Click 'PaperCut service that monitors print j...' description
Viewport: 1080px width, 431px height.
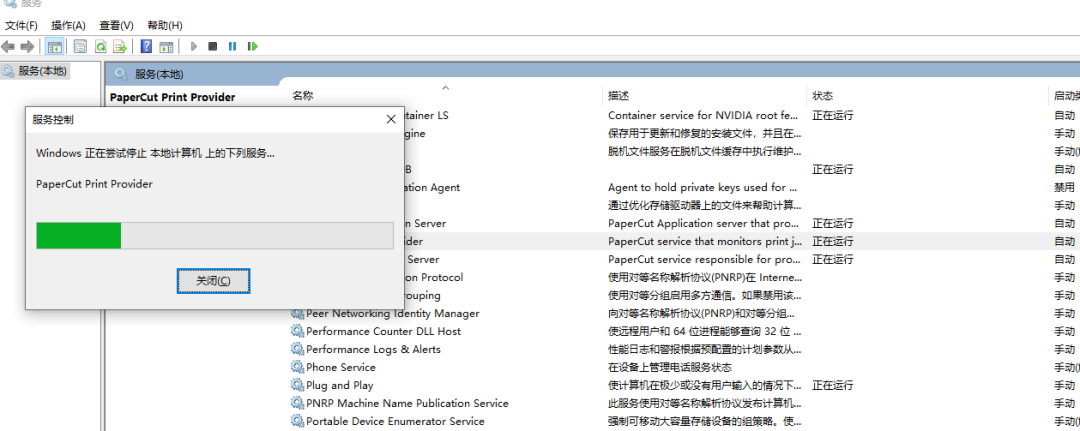(706, 241)
